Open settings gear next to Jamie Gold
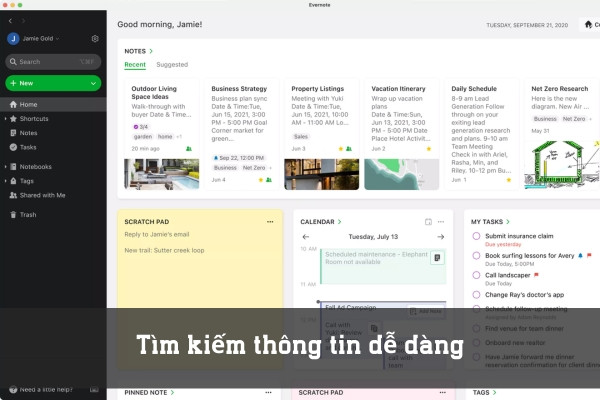This screenshot has width=600, height=400. point(95,39)
